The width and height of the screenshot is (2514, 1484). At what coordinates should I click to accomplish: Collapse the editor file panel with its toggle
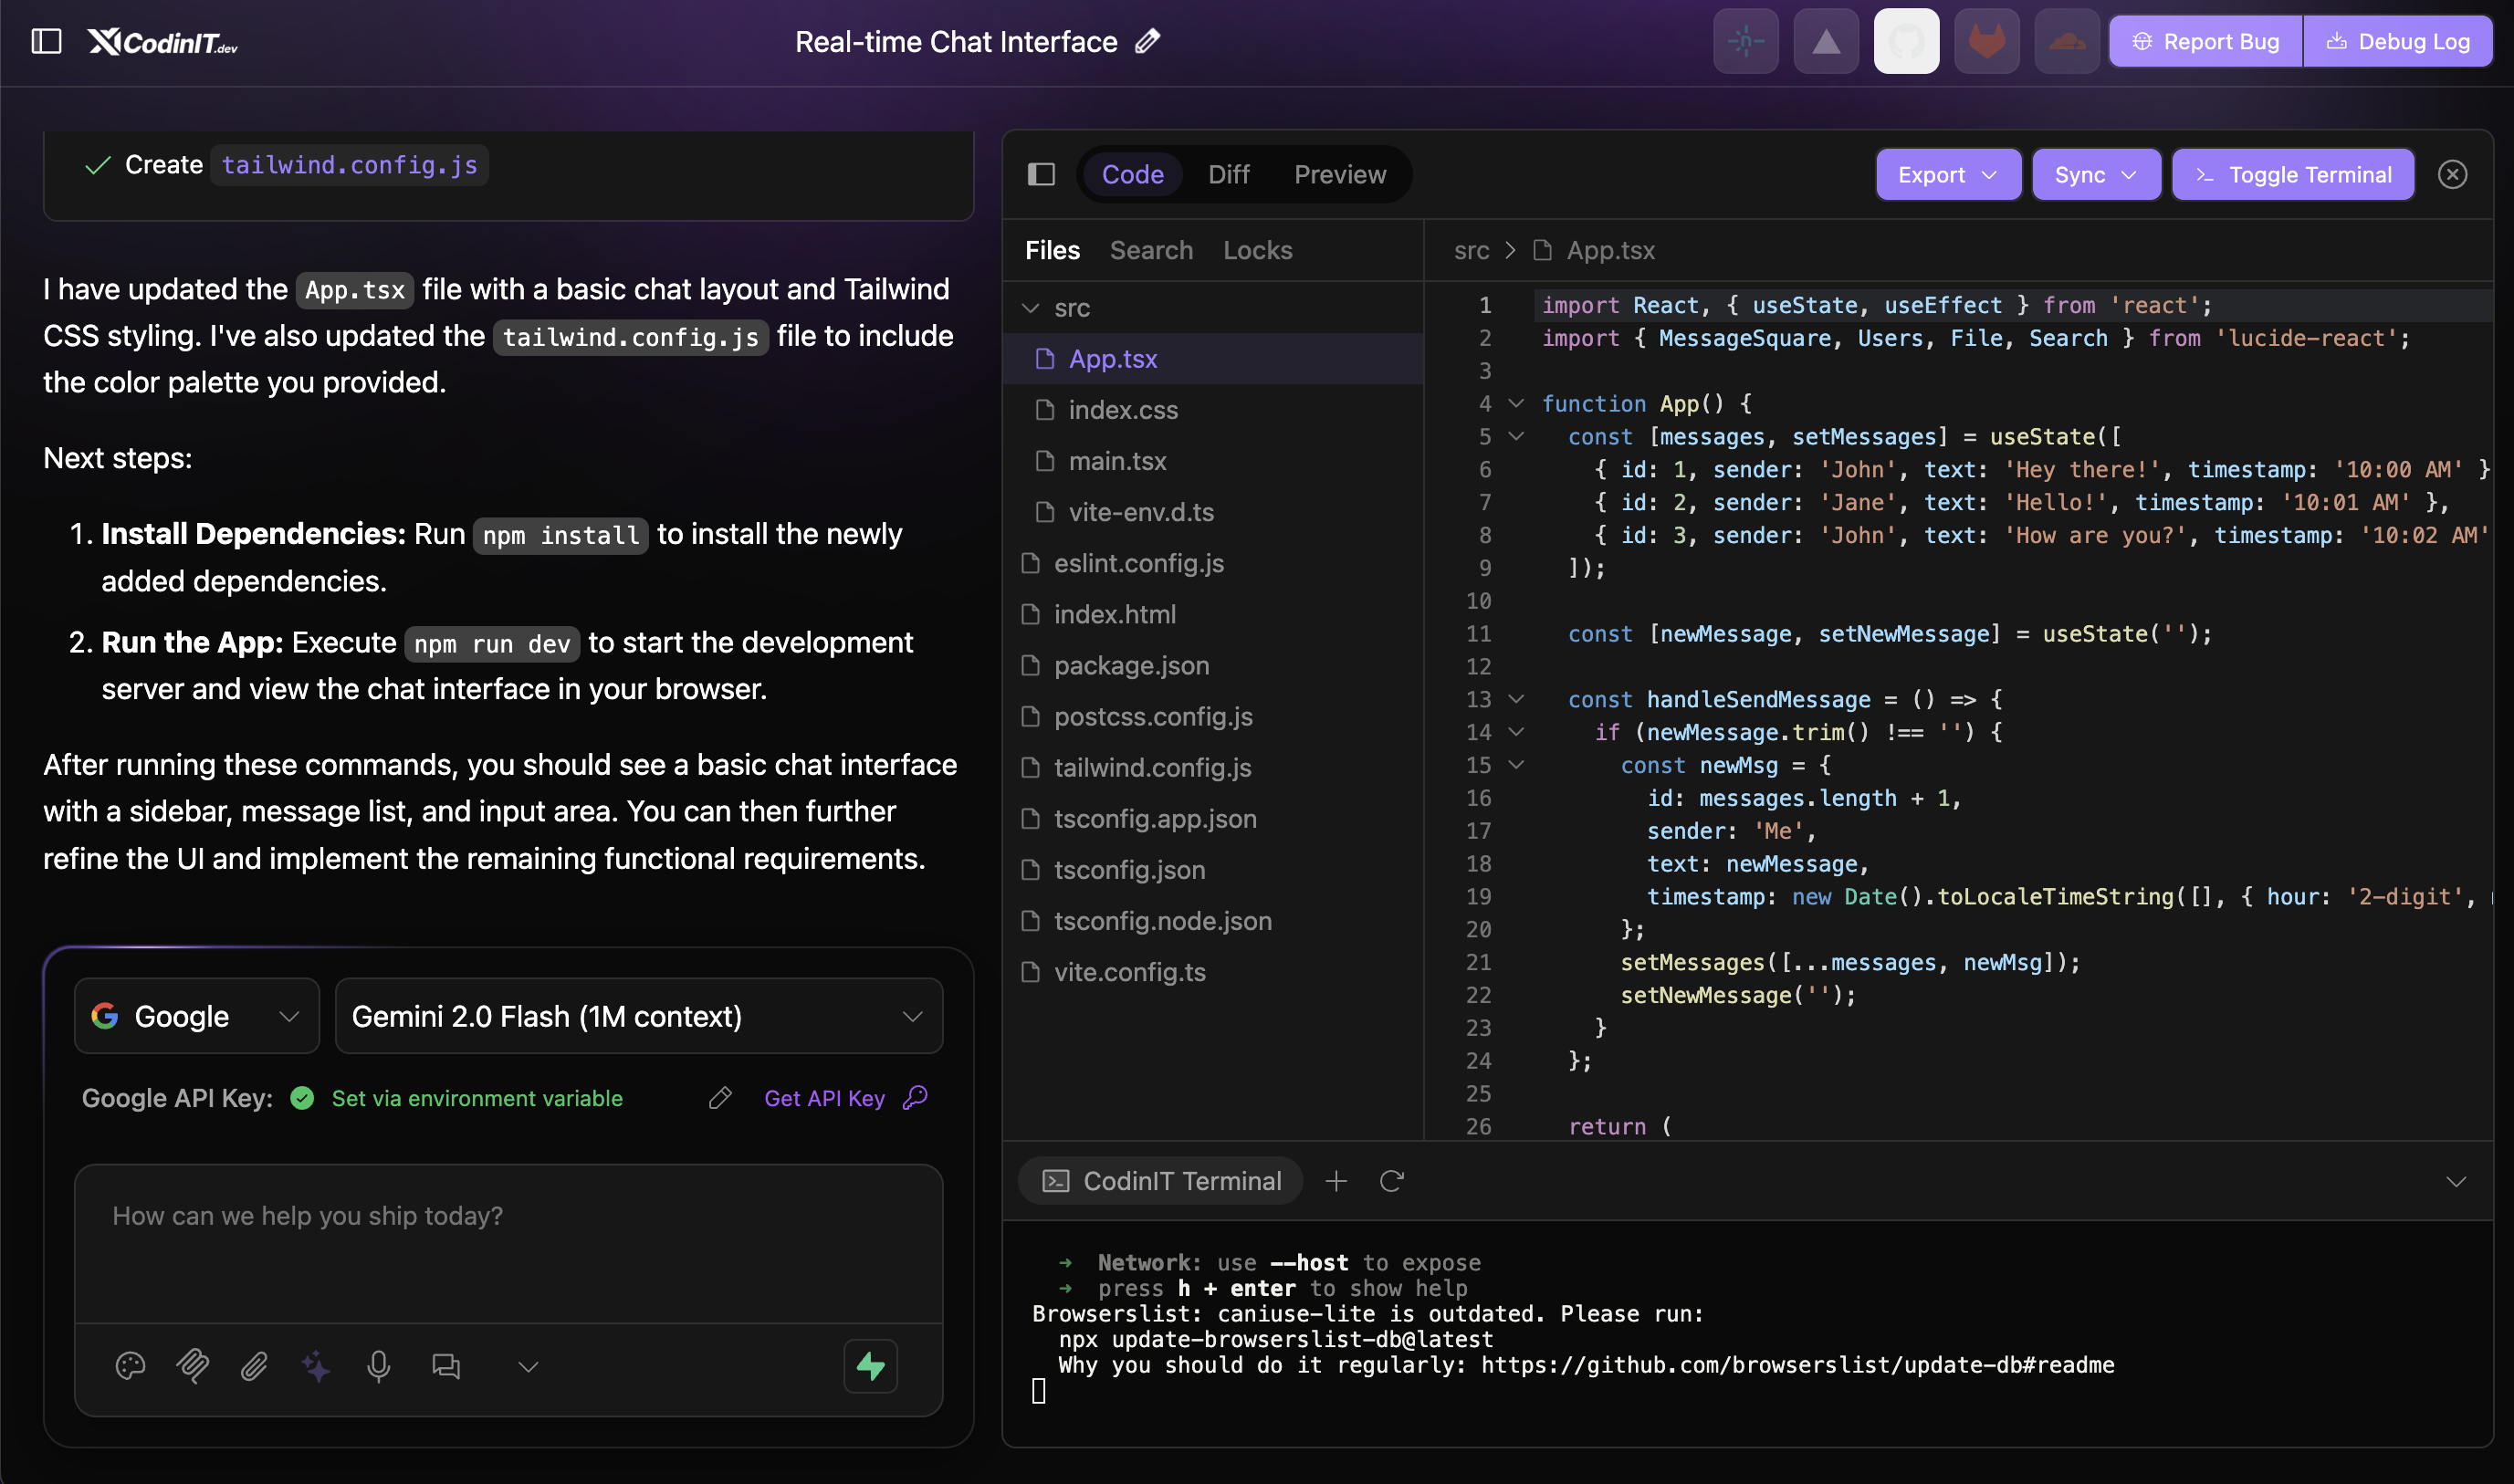pos(1041,174)
